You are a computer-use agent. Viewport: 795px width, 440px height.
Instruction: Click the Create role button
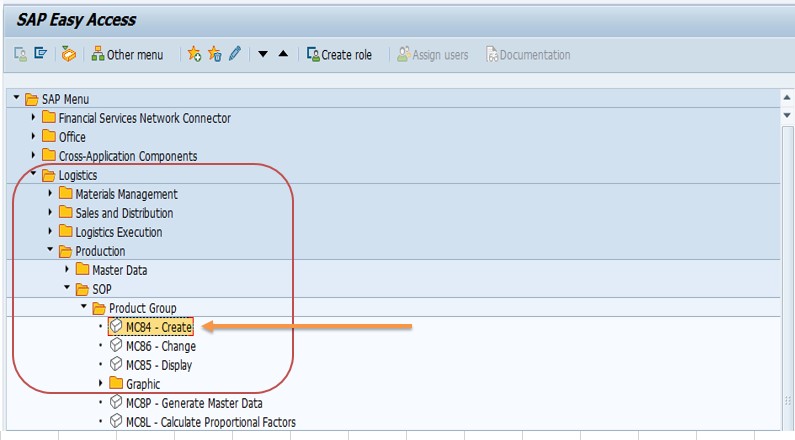339,54
